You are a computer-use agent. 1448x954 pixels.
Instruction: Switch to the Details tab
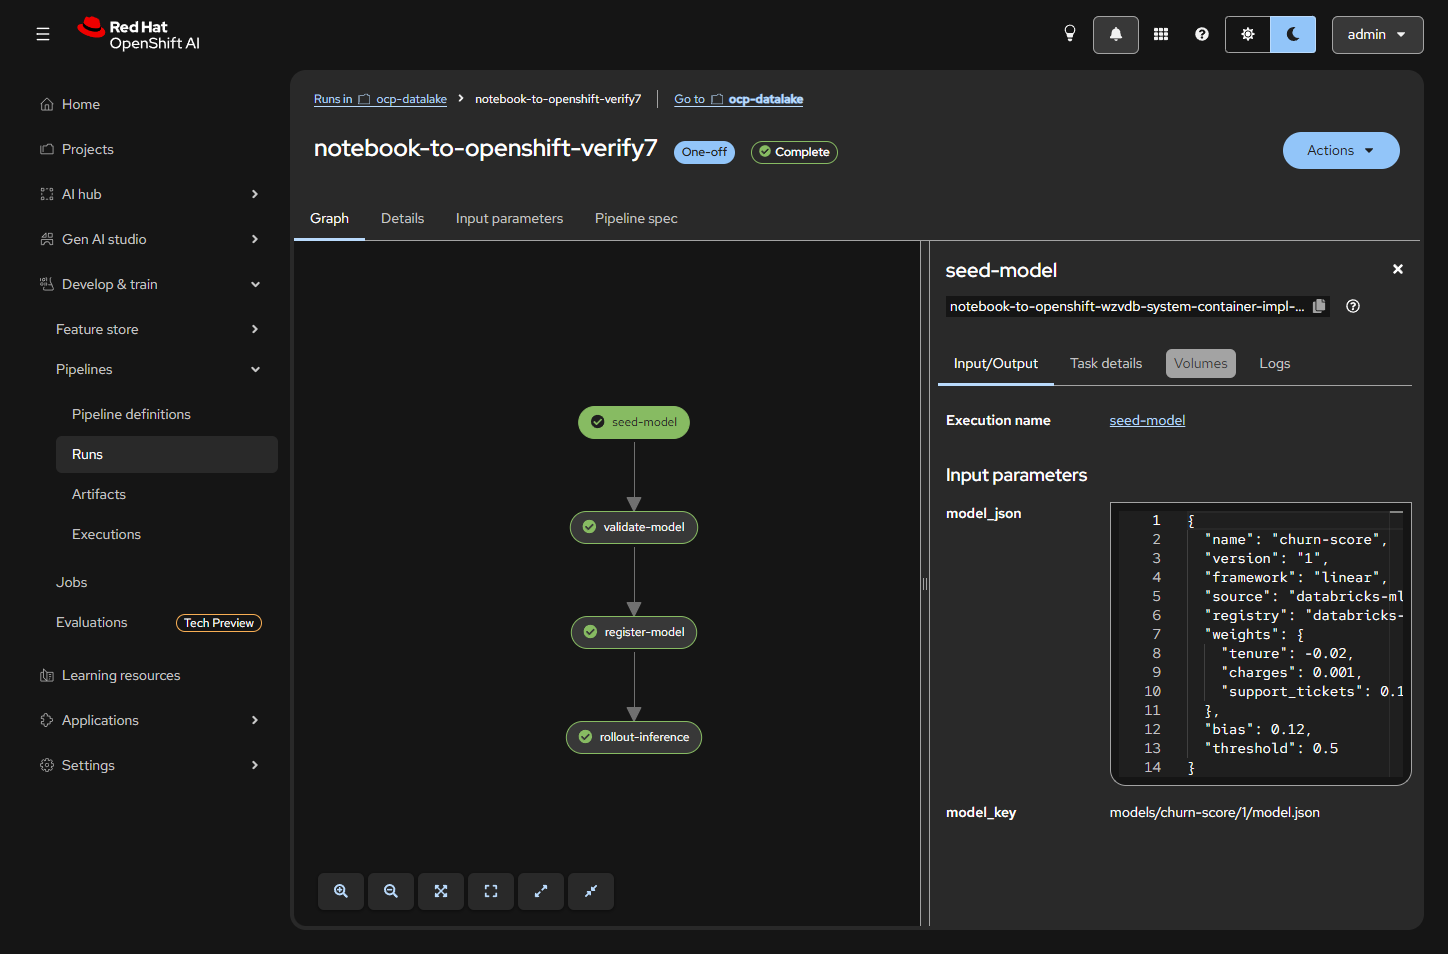402,218
